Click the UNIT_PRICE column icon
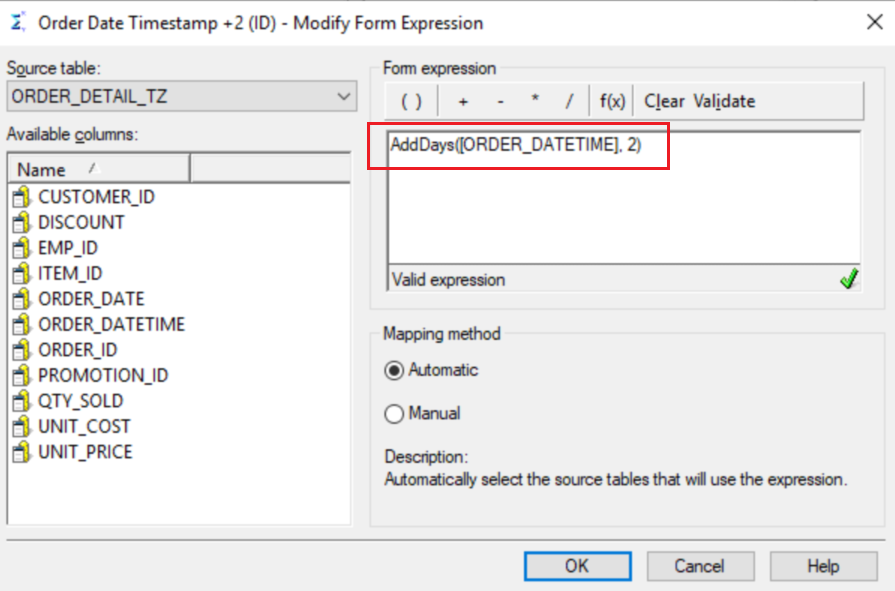Image resolution: width=895 pixels, height=591 pixels. coord(21,452)
